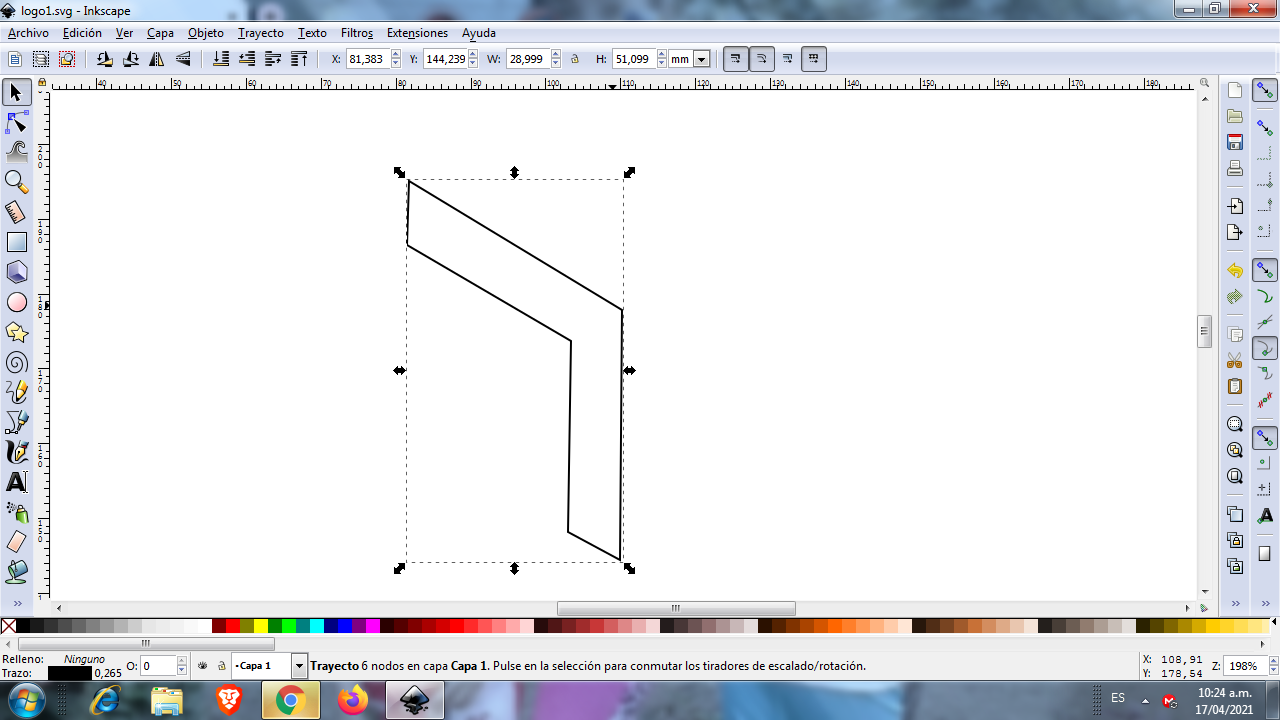Click the no-color X swatch
This screenshot has width=1280, height=720.
pyautogui.click(x=8, y=626)
